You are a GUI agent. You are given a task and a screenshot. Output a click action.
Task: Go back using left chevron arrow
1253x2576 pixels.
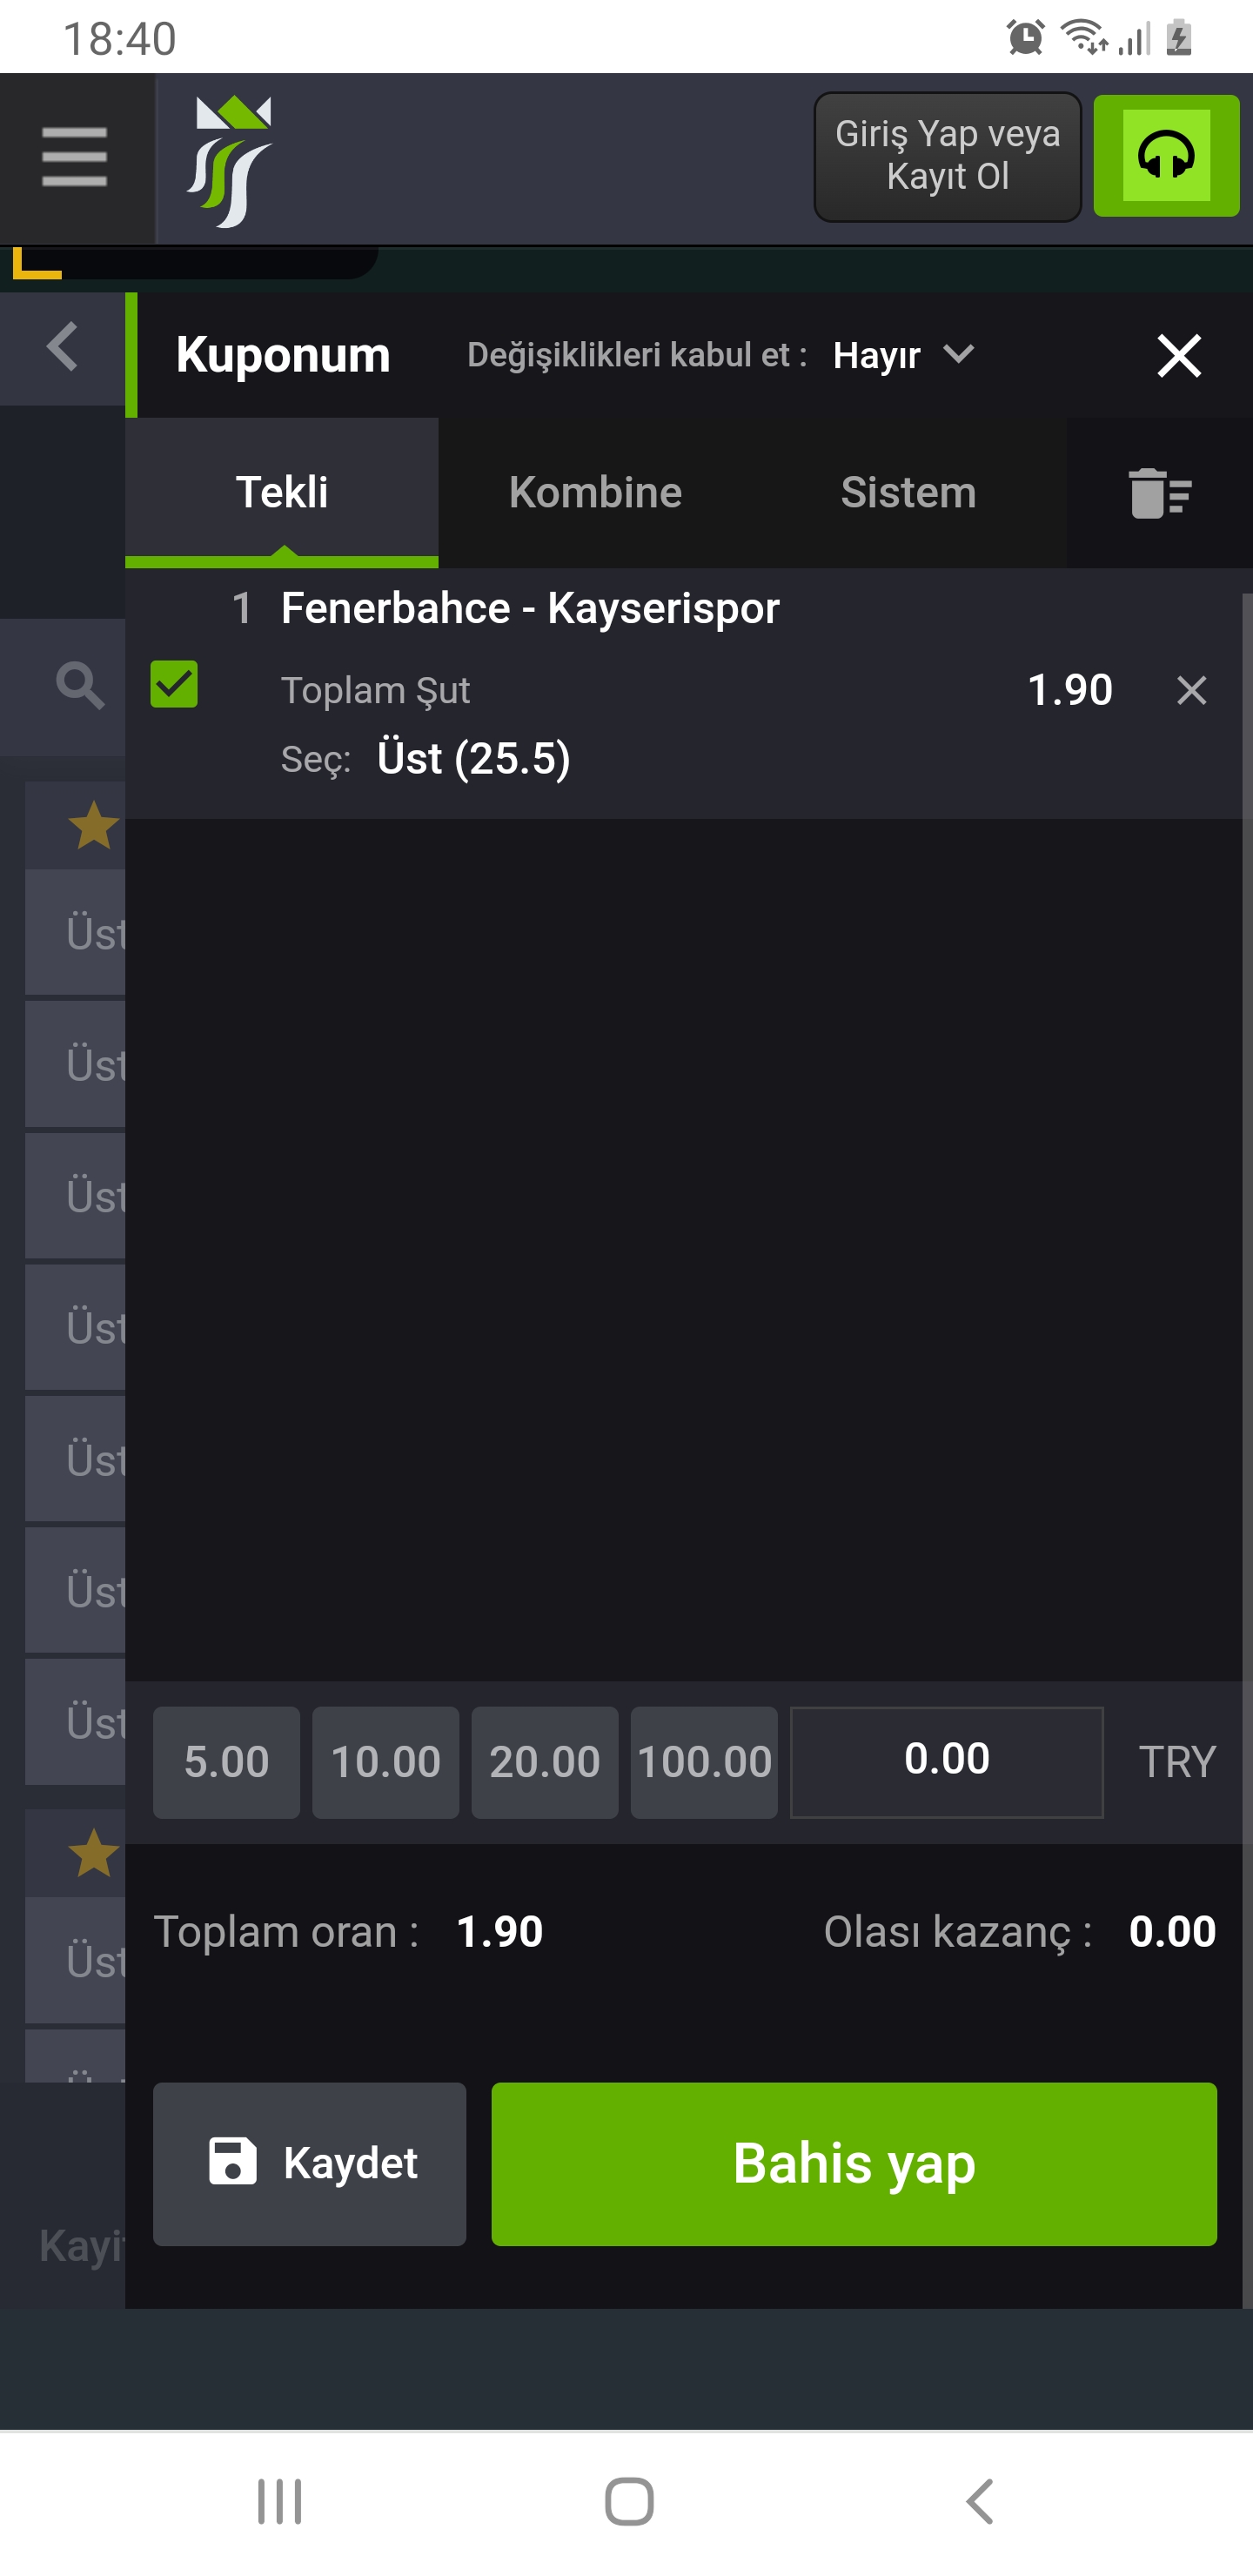62,348
